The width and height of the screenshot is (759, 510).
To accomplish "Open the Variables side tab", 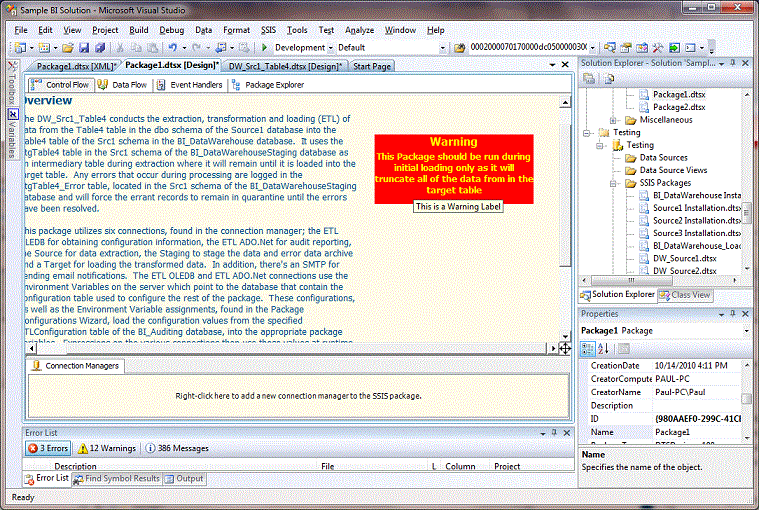I will (x=13, y=134).
